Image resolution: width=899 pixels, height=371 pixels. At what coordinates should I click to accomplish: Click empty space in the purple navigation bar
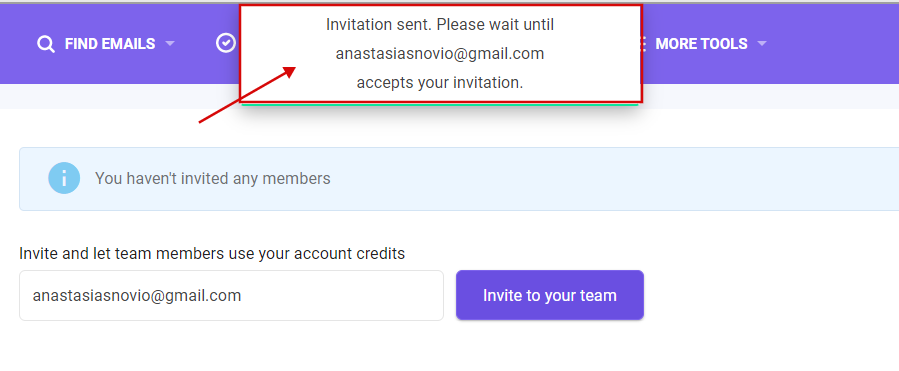click(831, 44)
